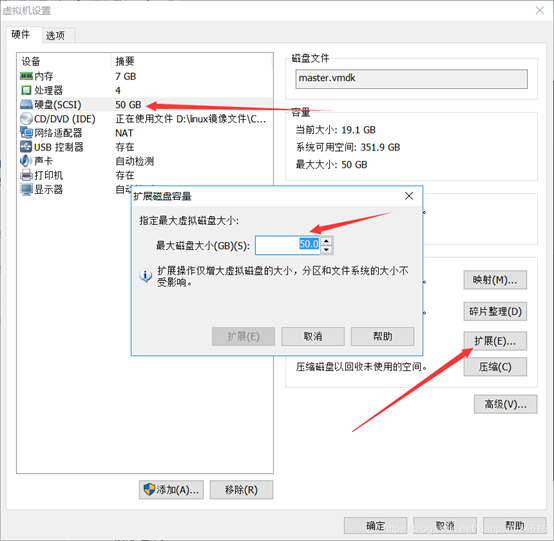
Task: Click 取消 at window bottom
Action: pyautogui.click(x=444, y=525)
